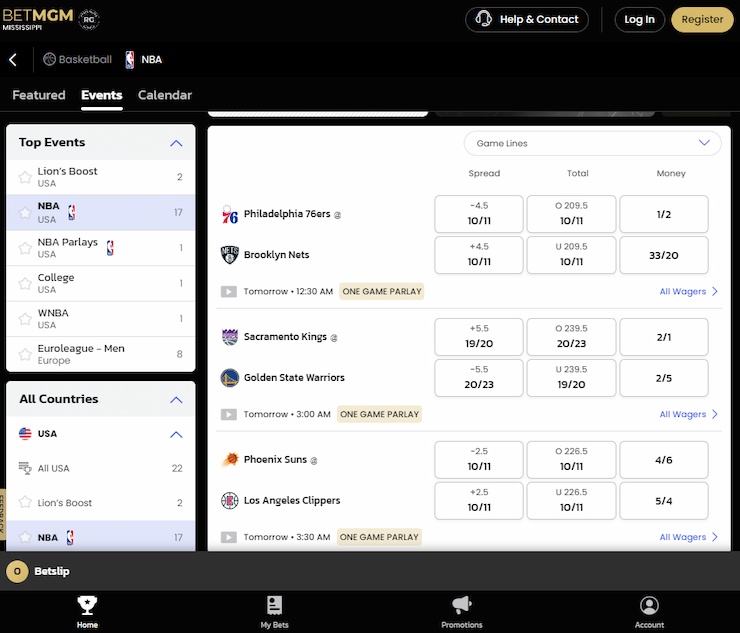The image size is (740, 633).
Task: Favorite NBA in Top Events star
Action: coord(25,212)
